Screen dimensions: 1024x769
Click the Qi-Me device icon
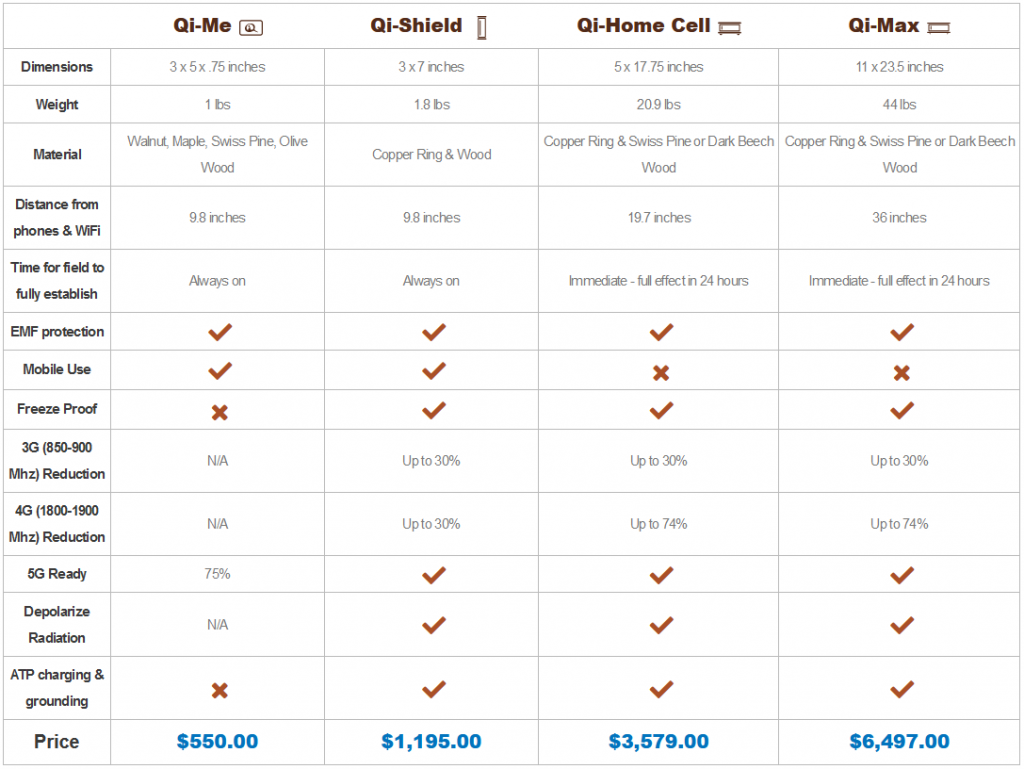point(251,27)
